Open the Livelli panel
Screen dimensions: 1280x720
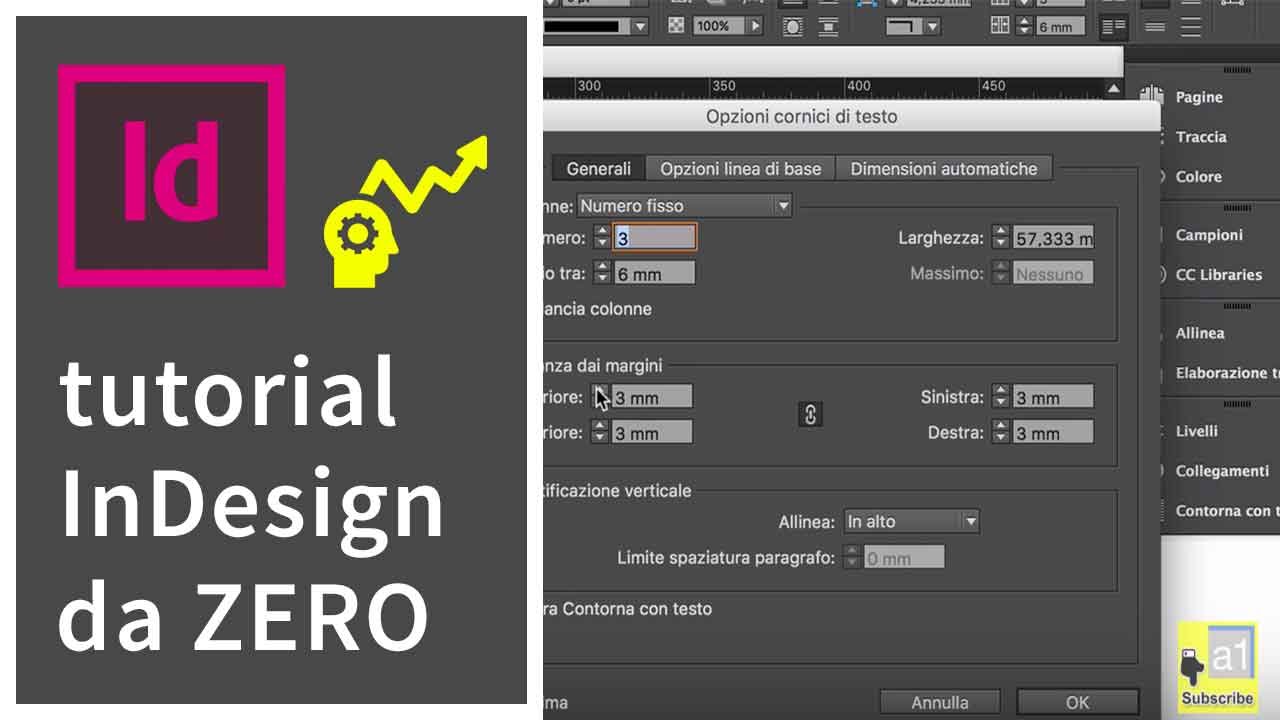pyautogui.click(x=1196, y=431)
